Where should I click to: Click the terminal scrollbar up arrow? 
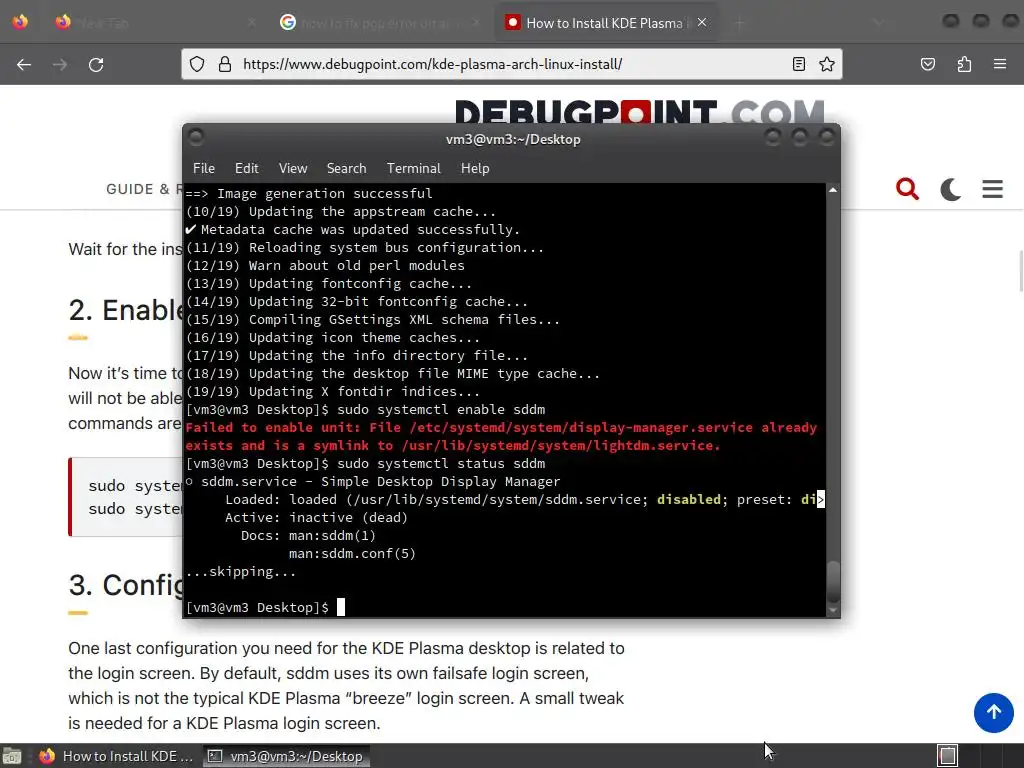coord(833,190)
